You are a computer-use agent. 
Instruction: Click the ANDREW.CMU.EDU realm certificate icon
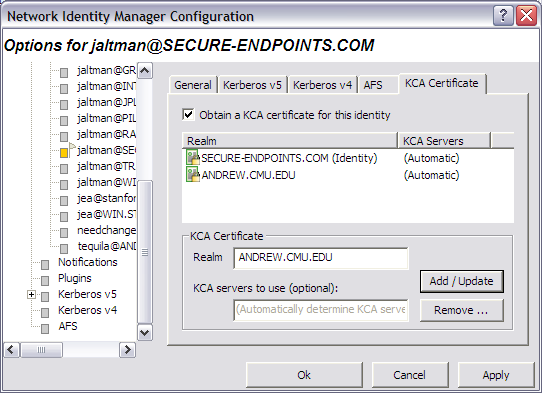coord(193,174)
